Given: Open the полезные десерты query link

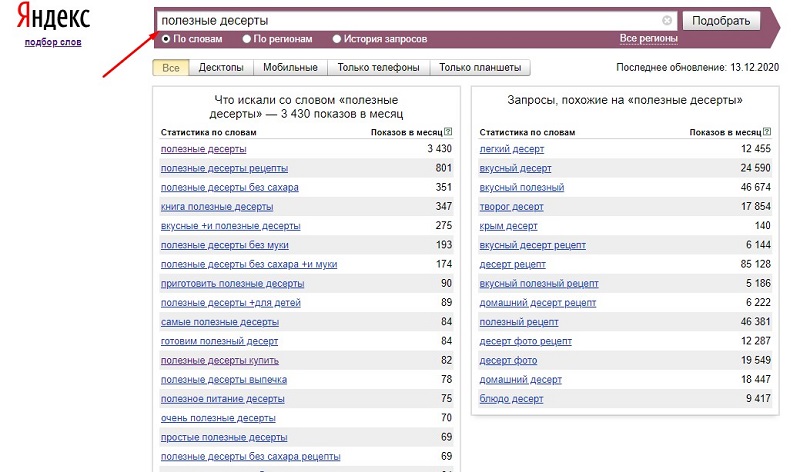Looking at the screenshot, I should click(x=204, y=149).
